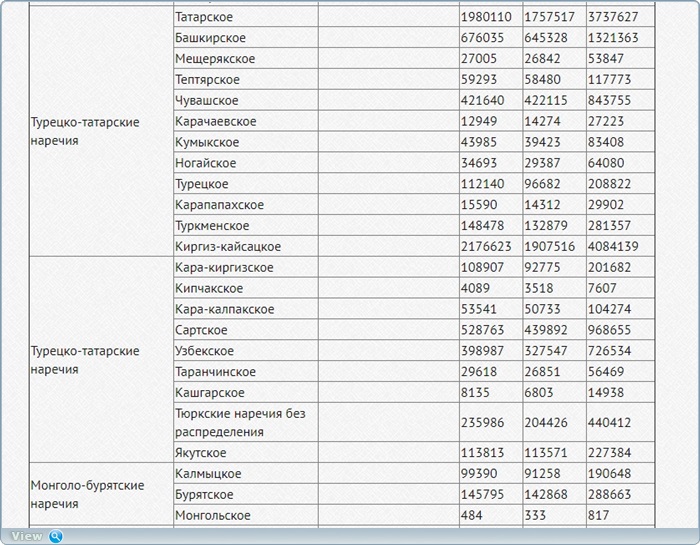The height and width of the screenshot is (545, 700).
Task: Select the 'Татарское' cell
Action: coord(246,17)
